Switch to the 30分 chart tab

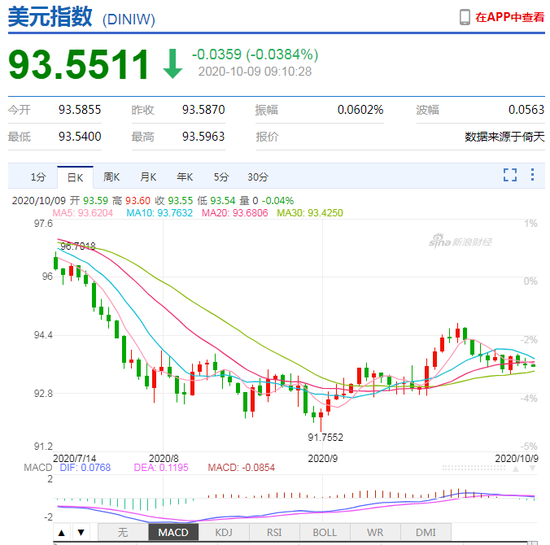click(258, 177)
